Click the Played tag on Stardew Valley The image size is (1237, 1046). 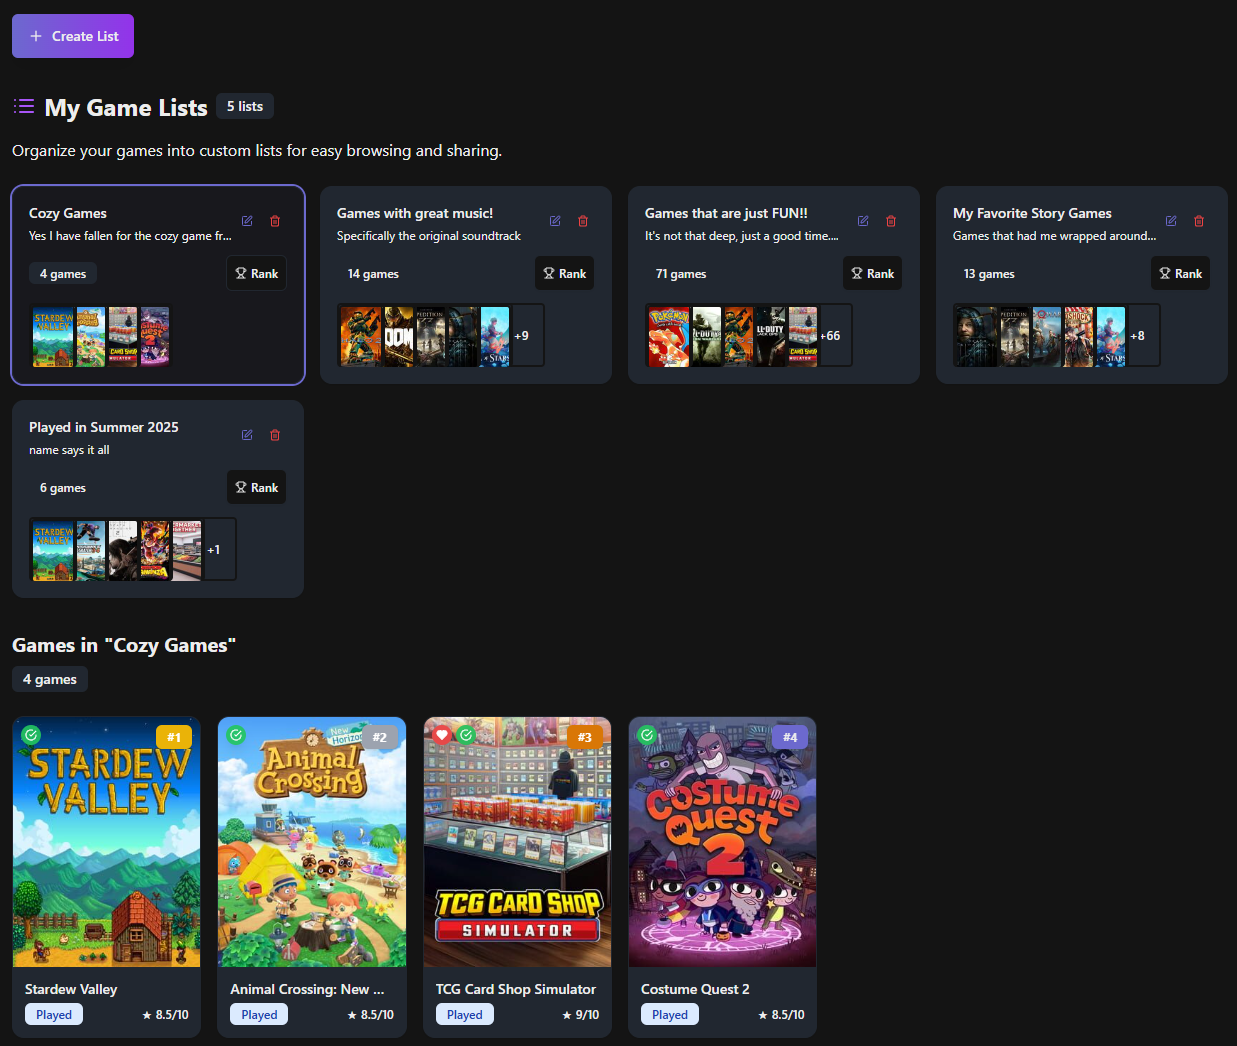[x=54, y=1014]
